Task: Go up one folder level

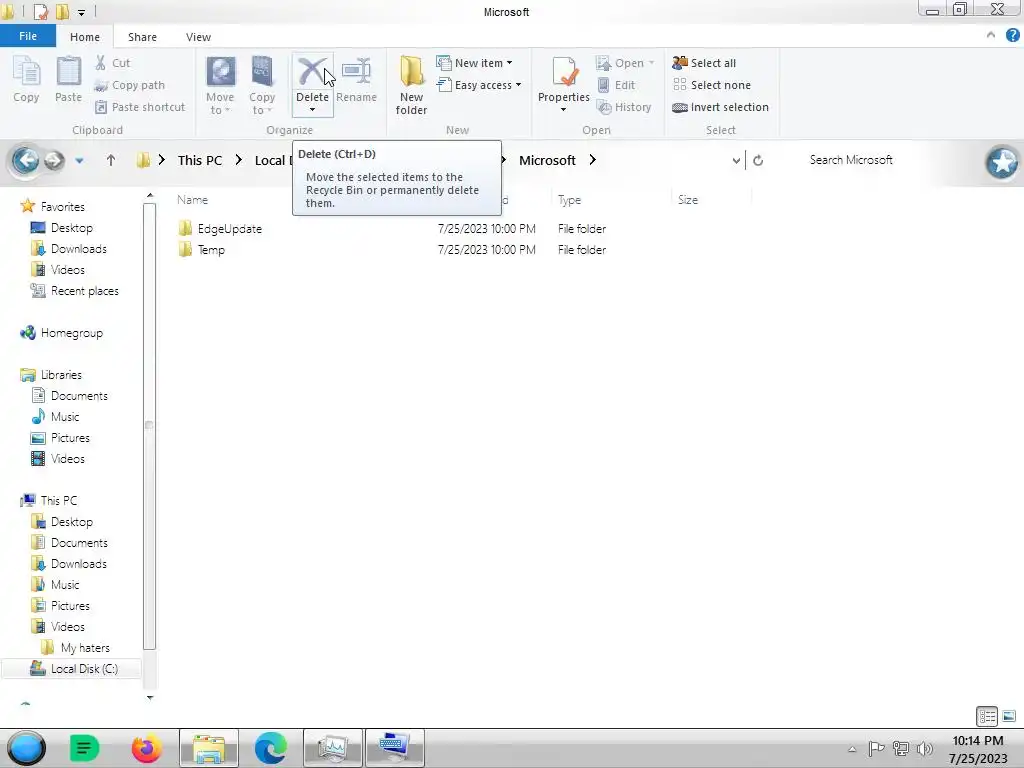Action: pos(110,160)
